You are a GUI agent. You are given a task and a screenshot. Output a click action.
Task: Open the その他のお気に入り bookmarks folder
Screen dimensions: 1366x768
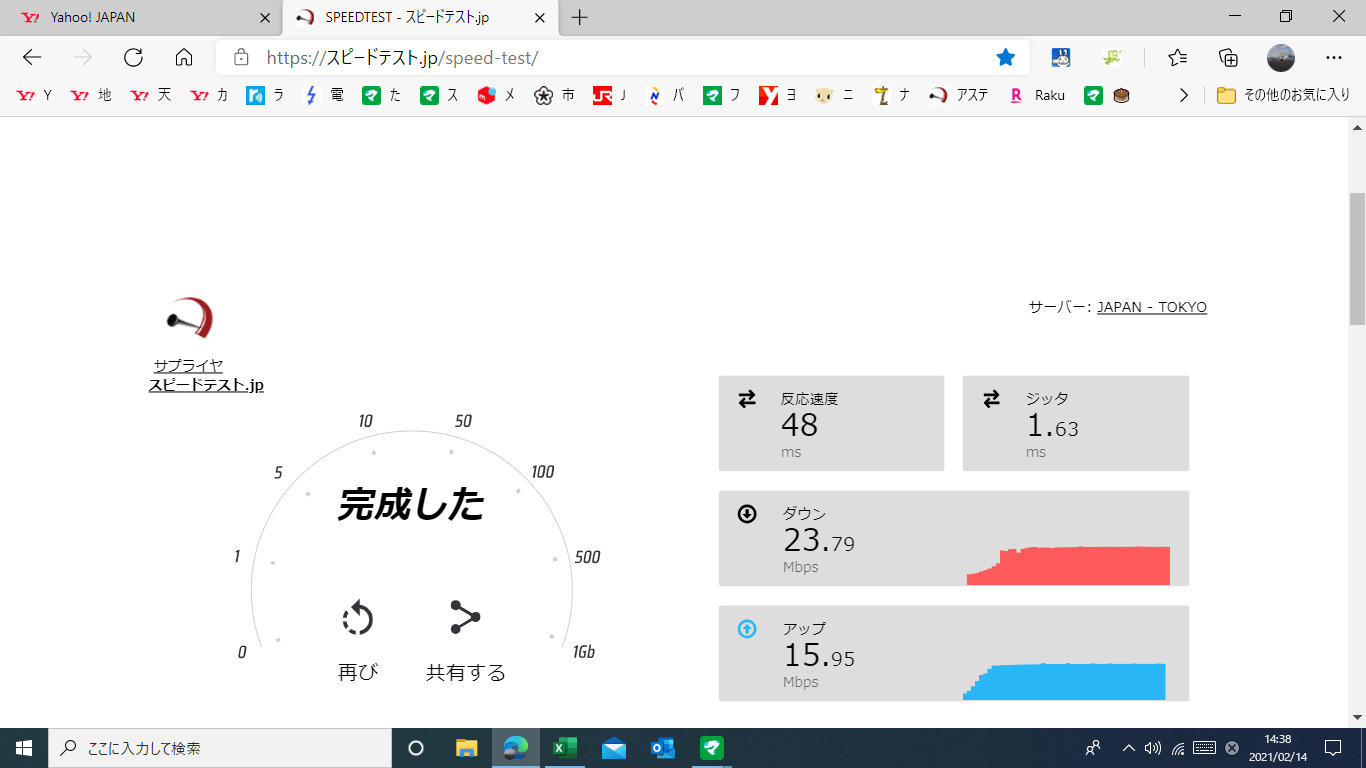click(x=1283, y=95)
